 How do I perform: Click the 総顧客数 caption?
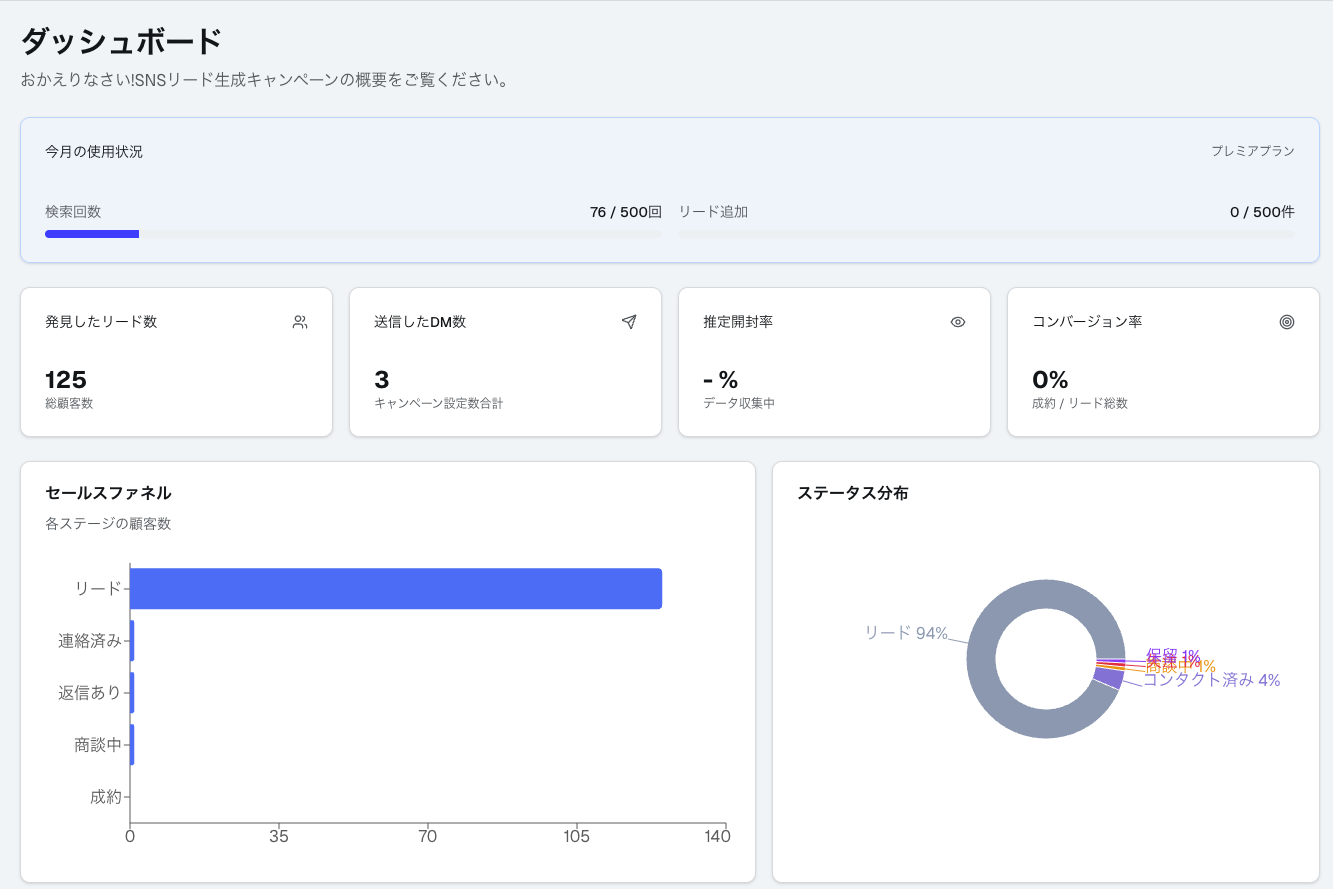69,403
